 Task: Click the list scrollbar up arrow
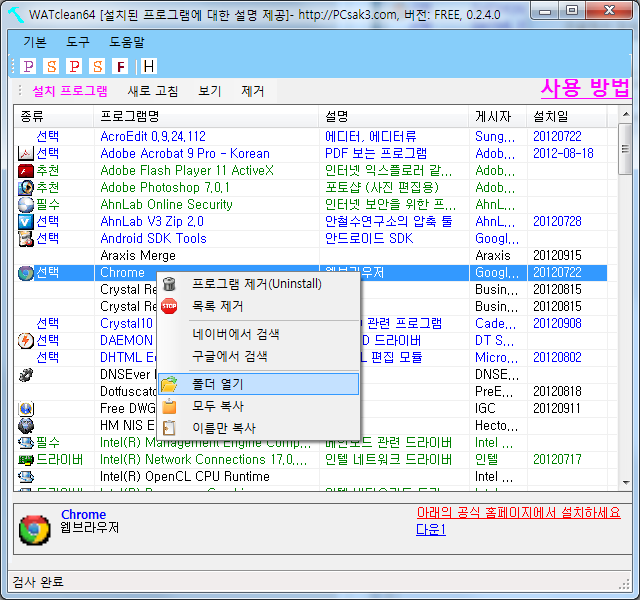[x=626, y=114]
